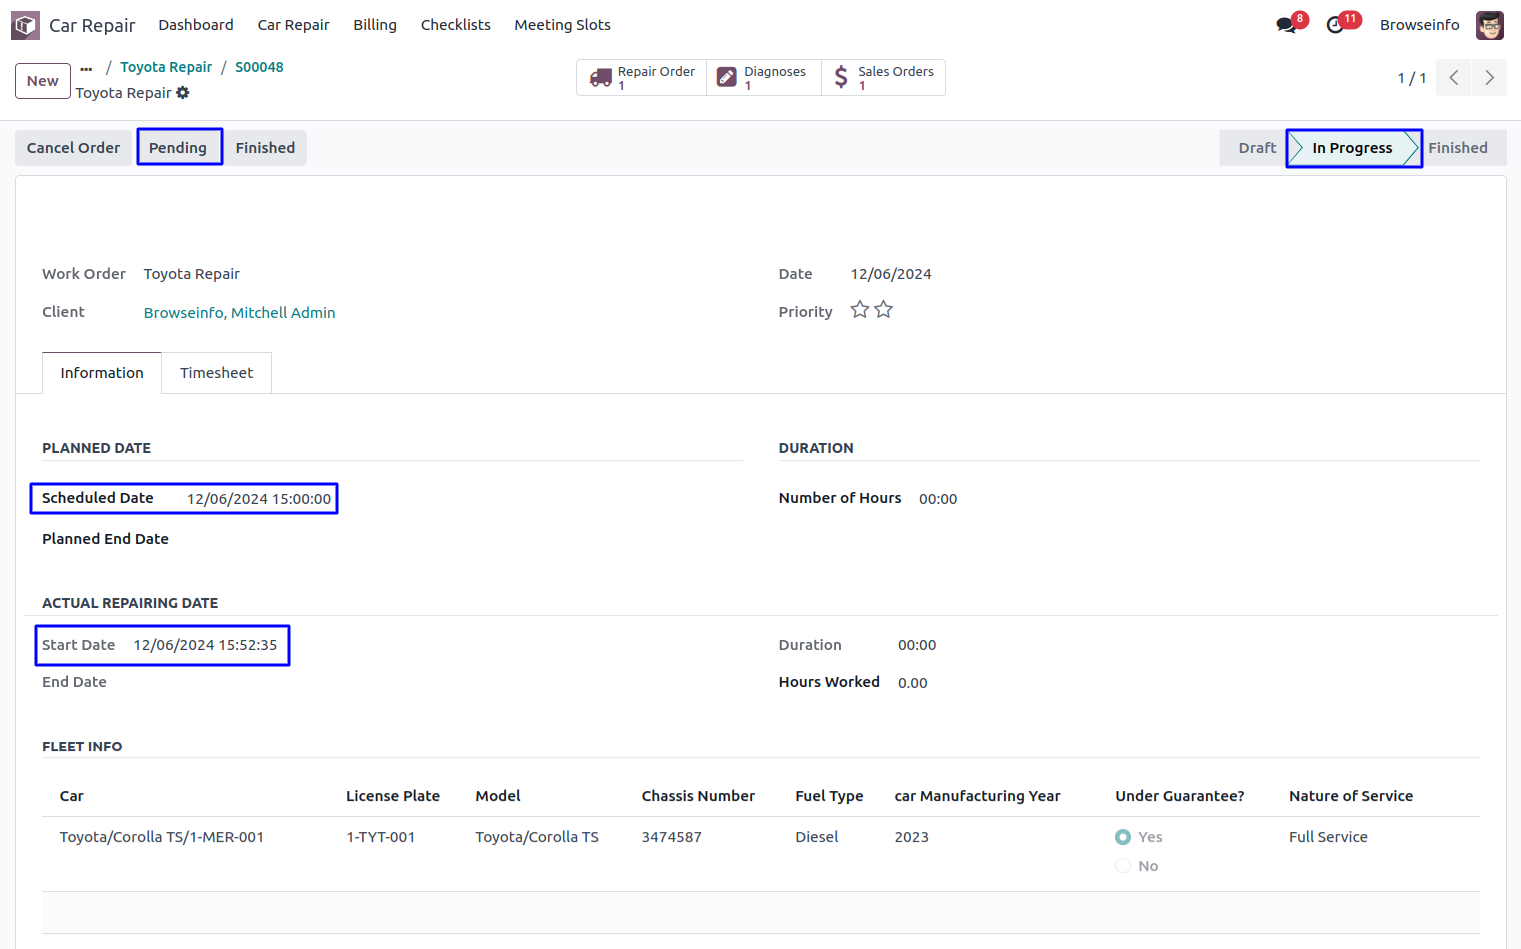Go to next record arrow
The height and width of the screenshot is (949, 1521).
[1489, 78]
